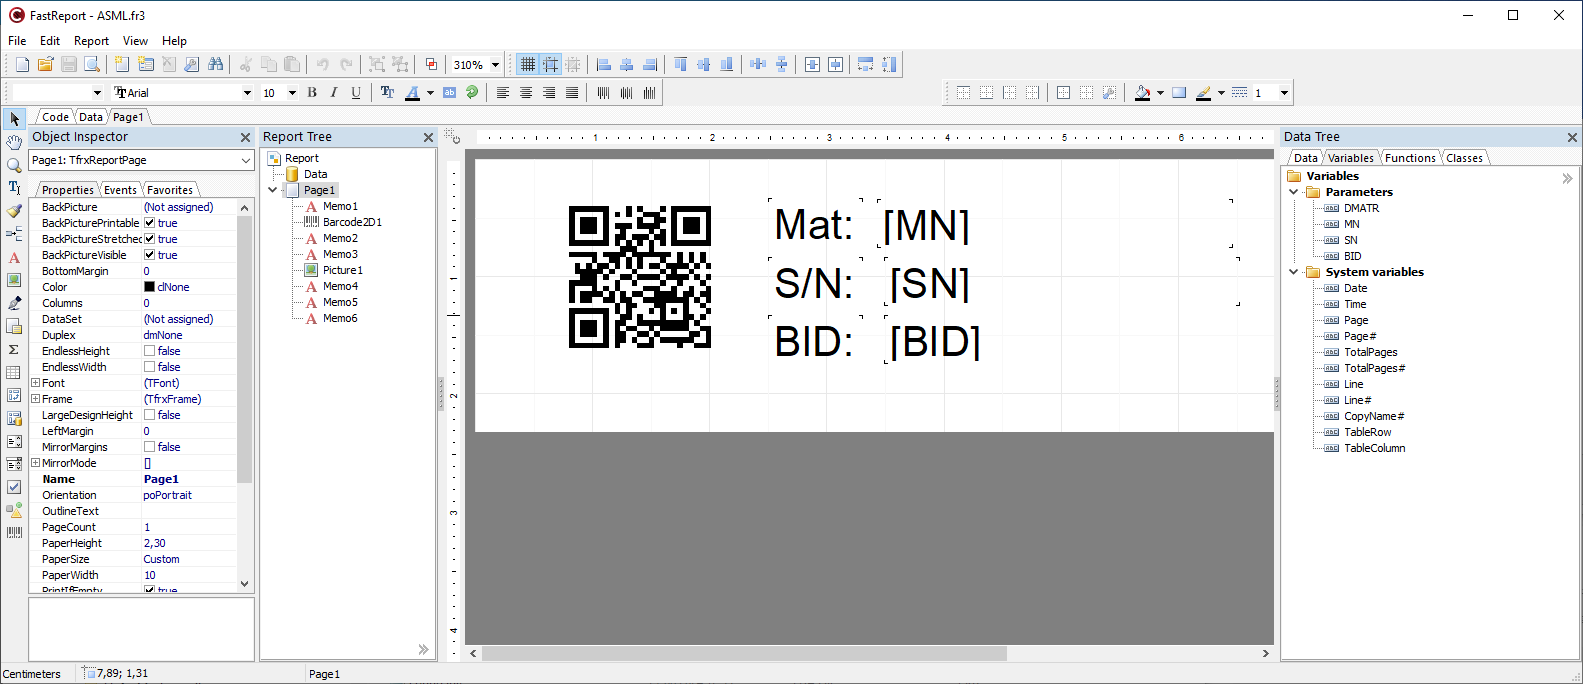Click the Frame Color pencil icon

pyautogui.click(x=1204, y=93)
